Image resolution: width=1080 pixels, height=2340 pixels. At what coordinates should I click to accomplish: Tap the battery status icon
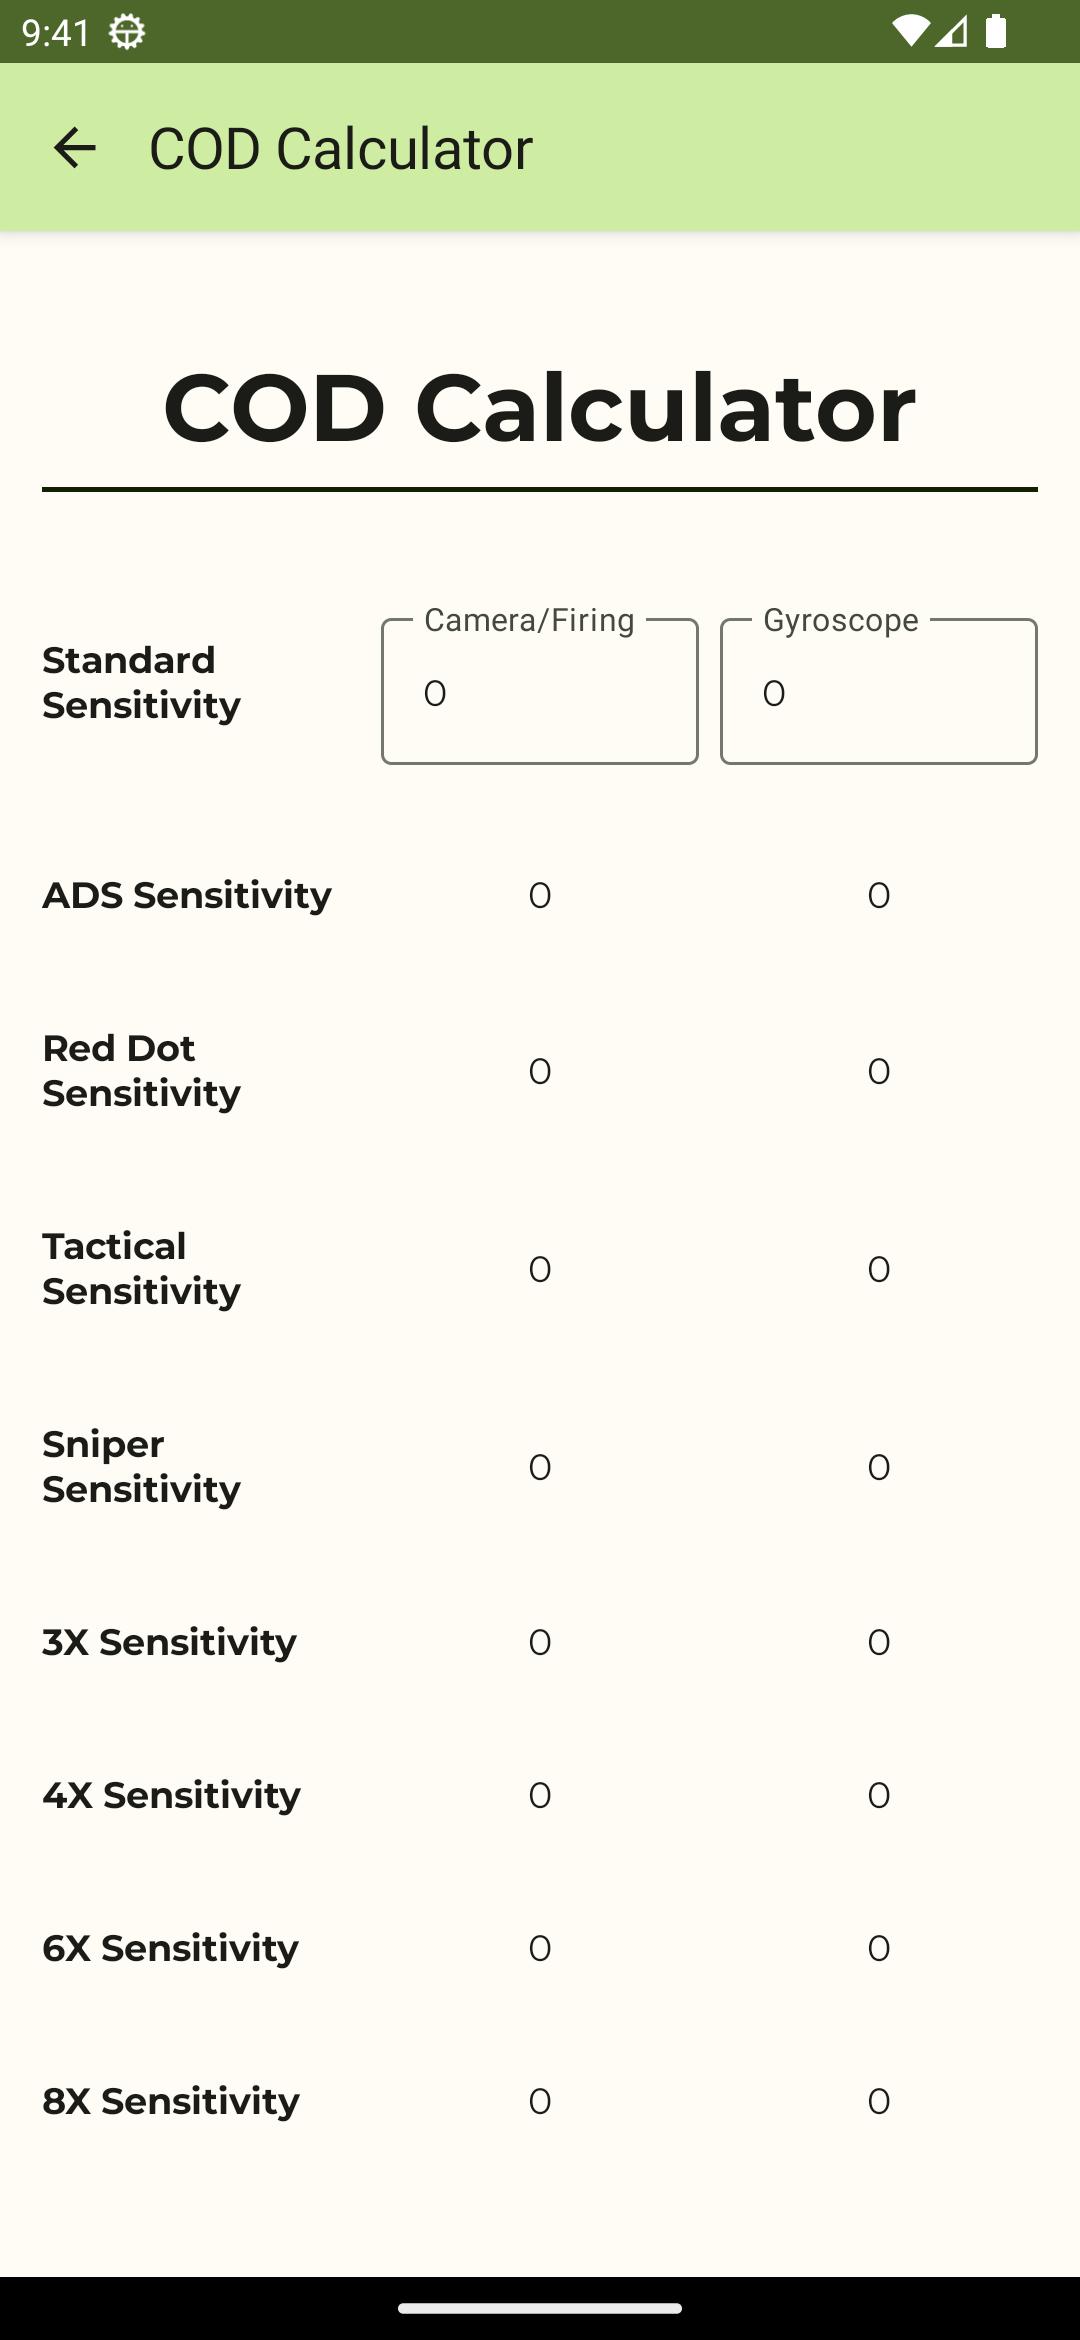tap(996, 32)
